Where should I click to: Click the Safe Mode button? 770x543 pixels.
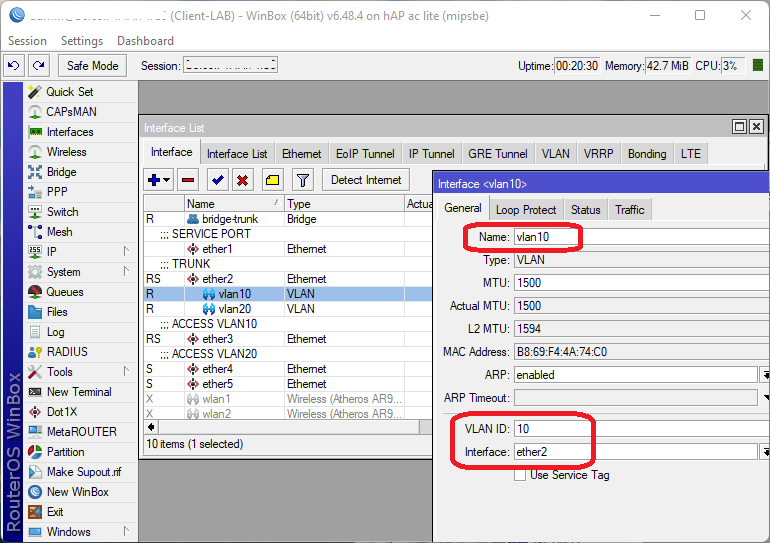92,66
